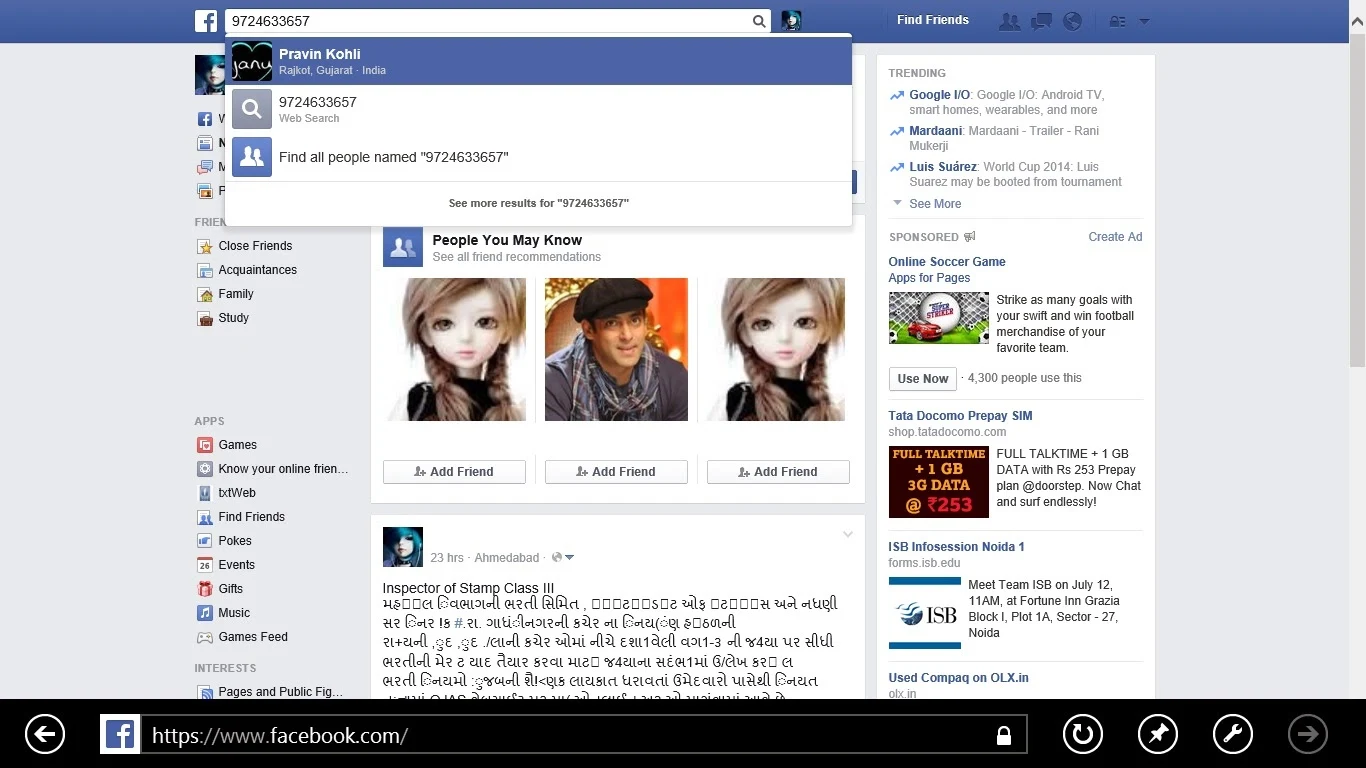The image size is (1366, 768).
Task: Click the Gifts icon in the sidebar
Action: [205, 589]
